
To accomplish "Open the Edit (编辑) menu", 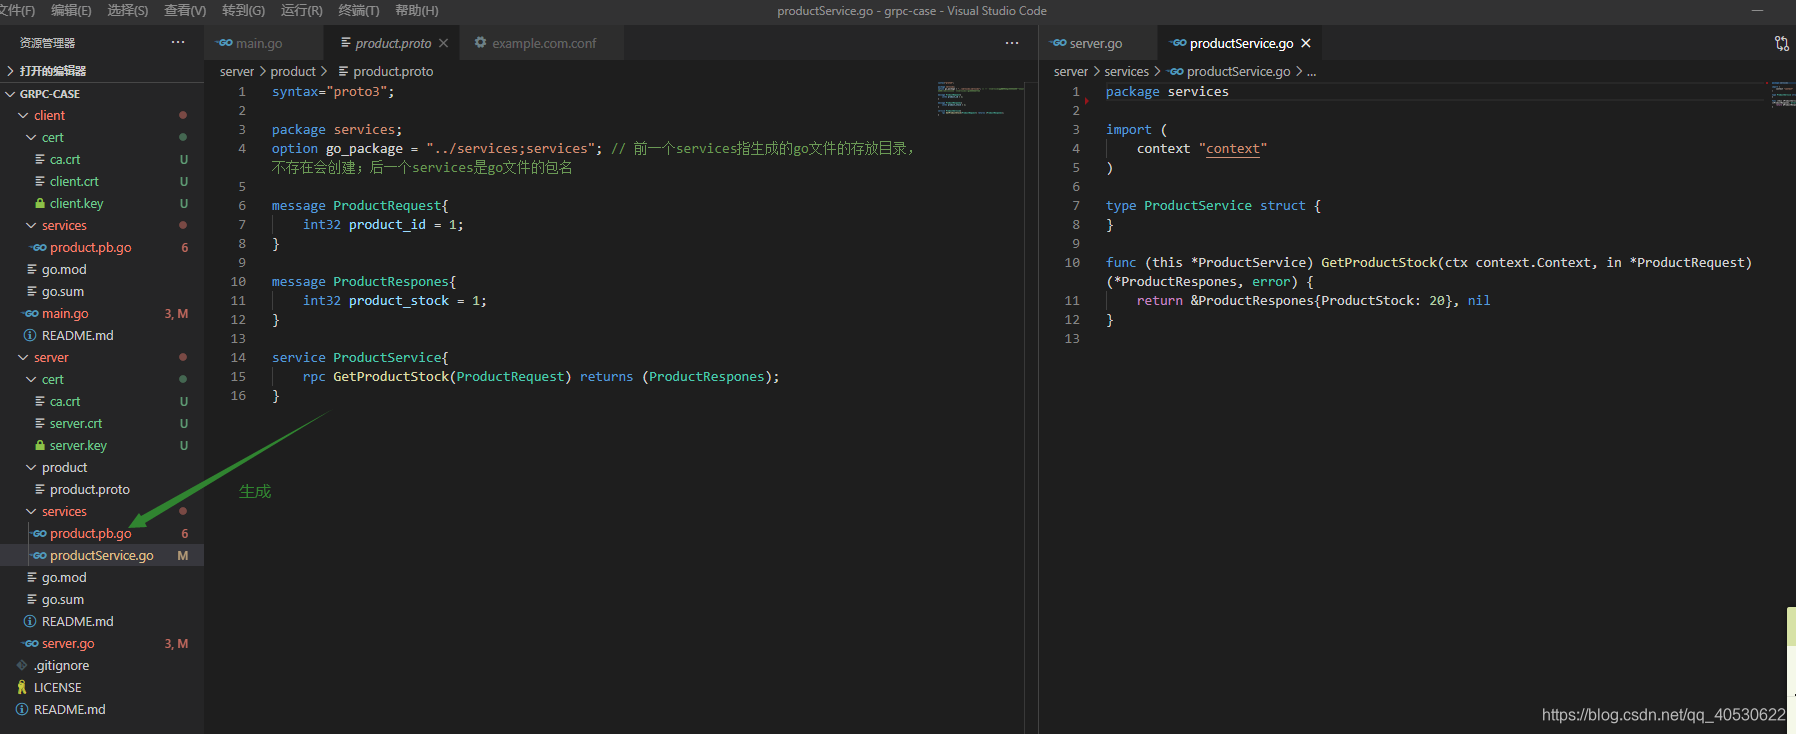I will (x=71, y=10).
